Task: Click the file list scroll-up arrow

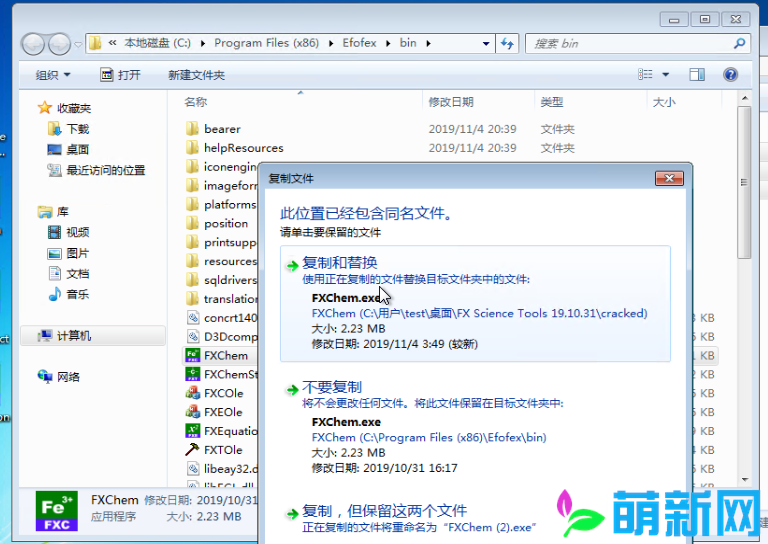Action: pos(744,98)
